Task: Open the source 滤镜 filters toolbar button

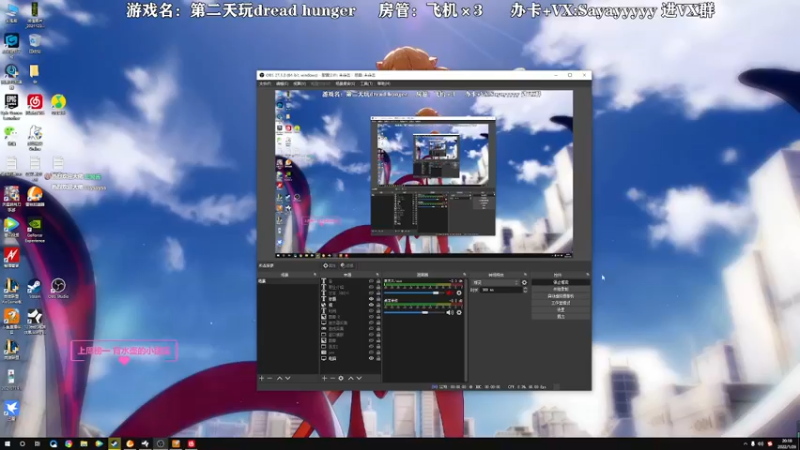Action: click(347, 265)
